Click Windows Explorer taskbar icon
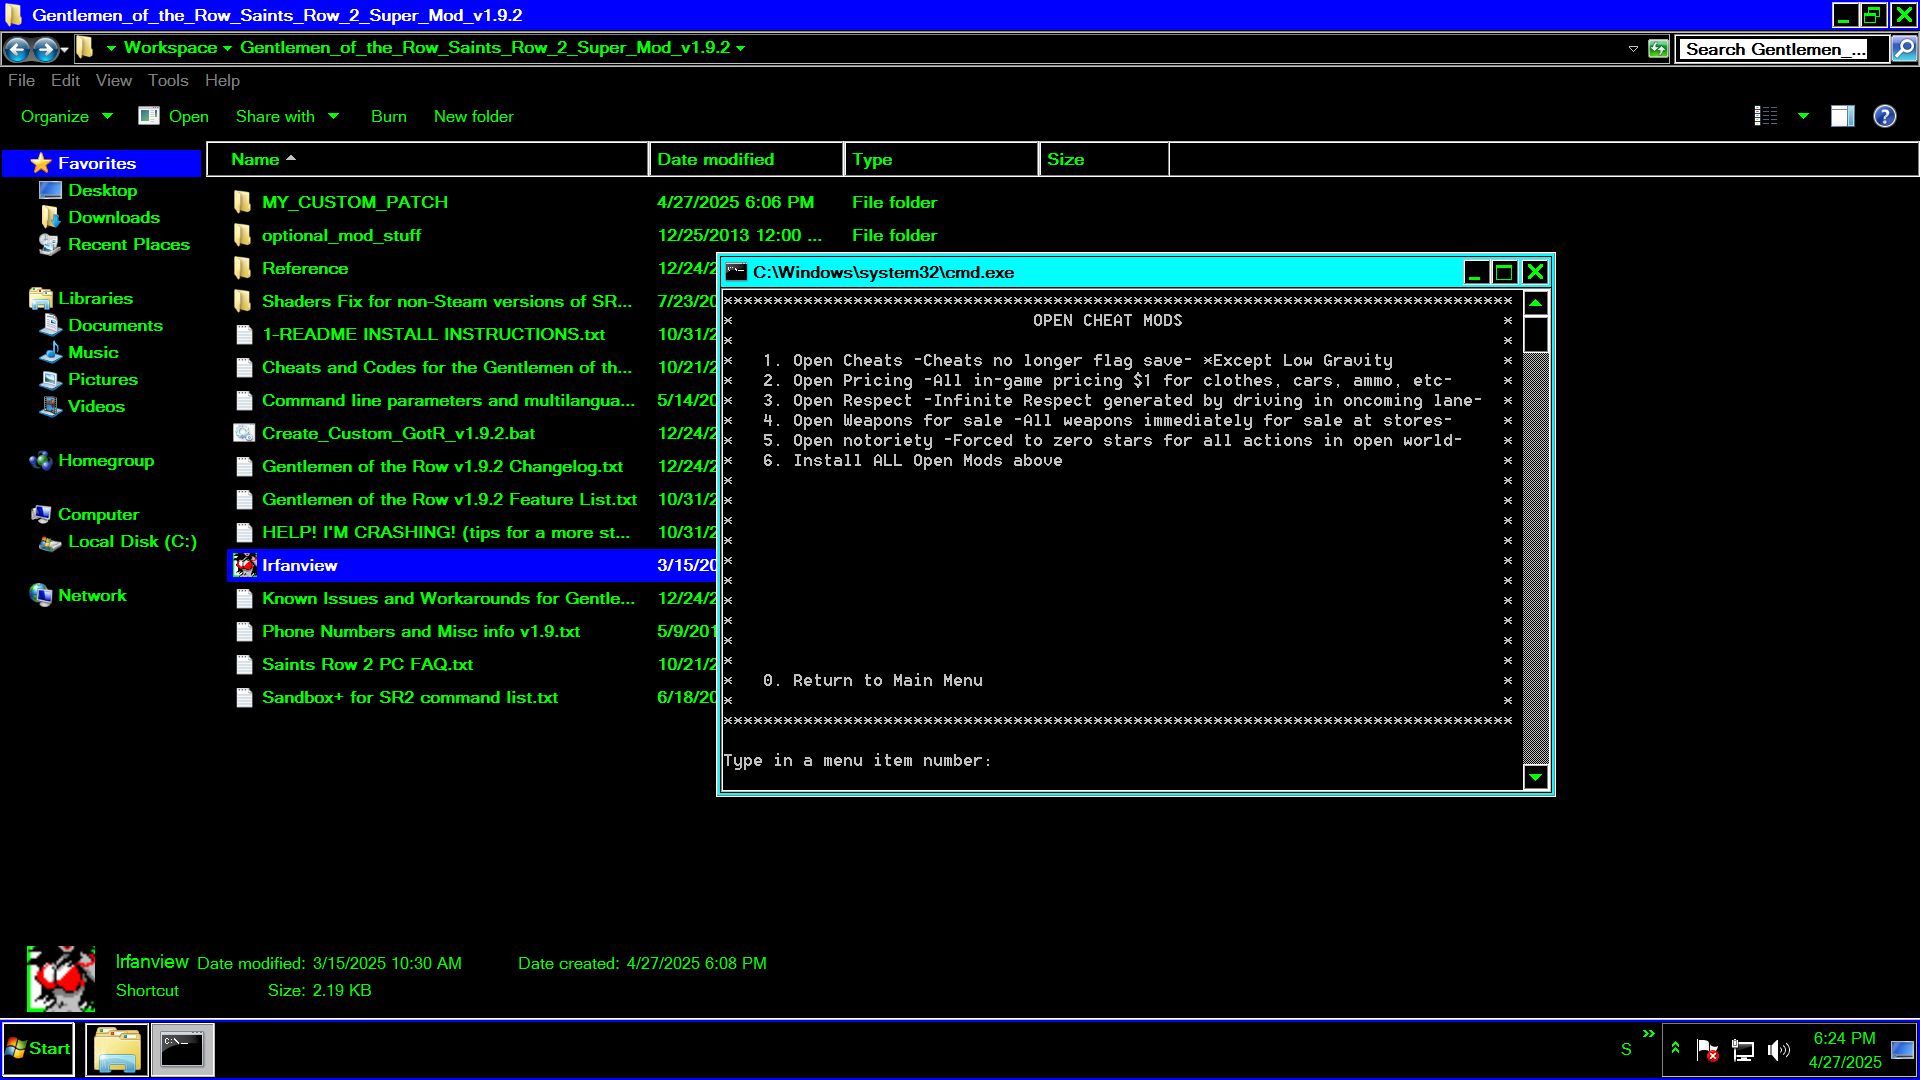1920x1080 pixels. (117, 1050)
